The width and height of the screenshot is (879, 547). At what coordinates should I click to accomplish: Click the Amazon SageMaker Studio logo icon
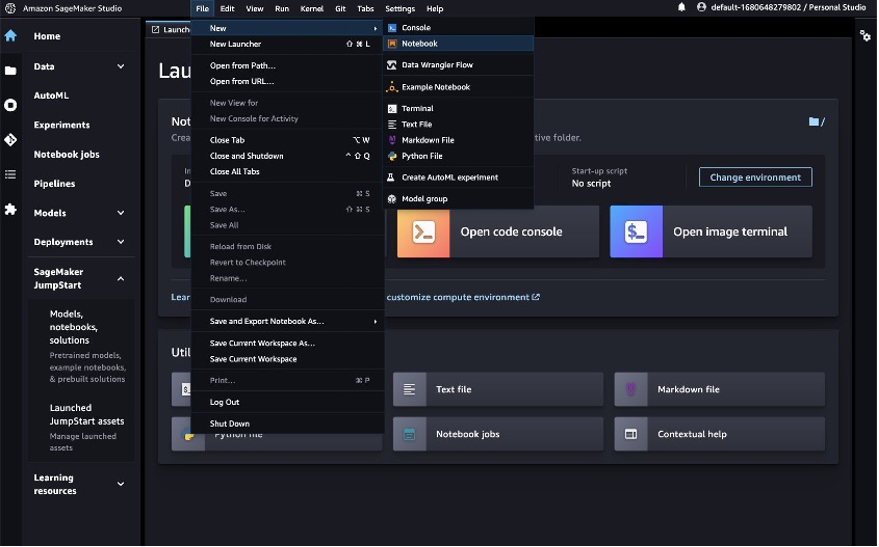point(10,8)
